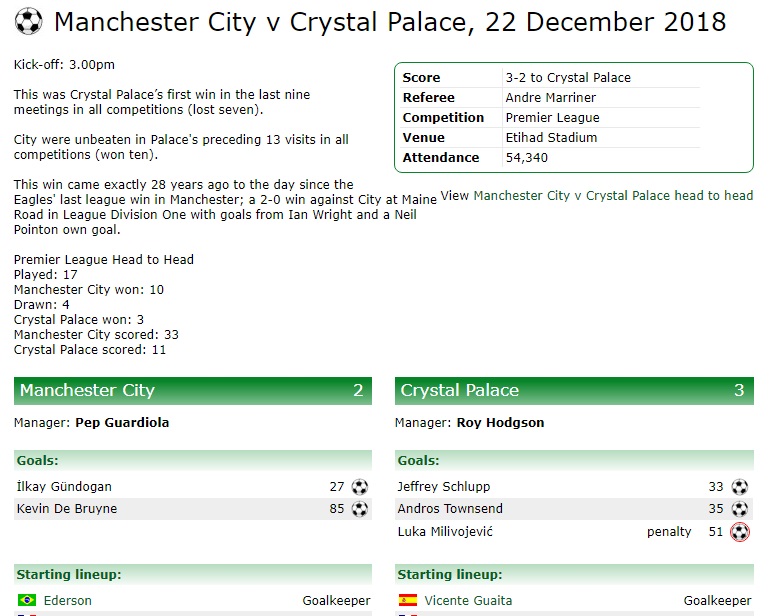This screenshot has height=616, width=772.
Task: Click player name Ederson in starting lineup
Action: [67, 601]
